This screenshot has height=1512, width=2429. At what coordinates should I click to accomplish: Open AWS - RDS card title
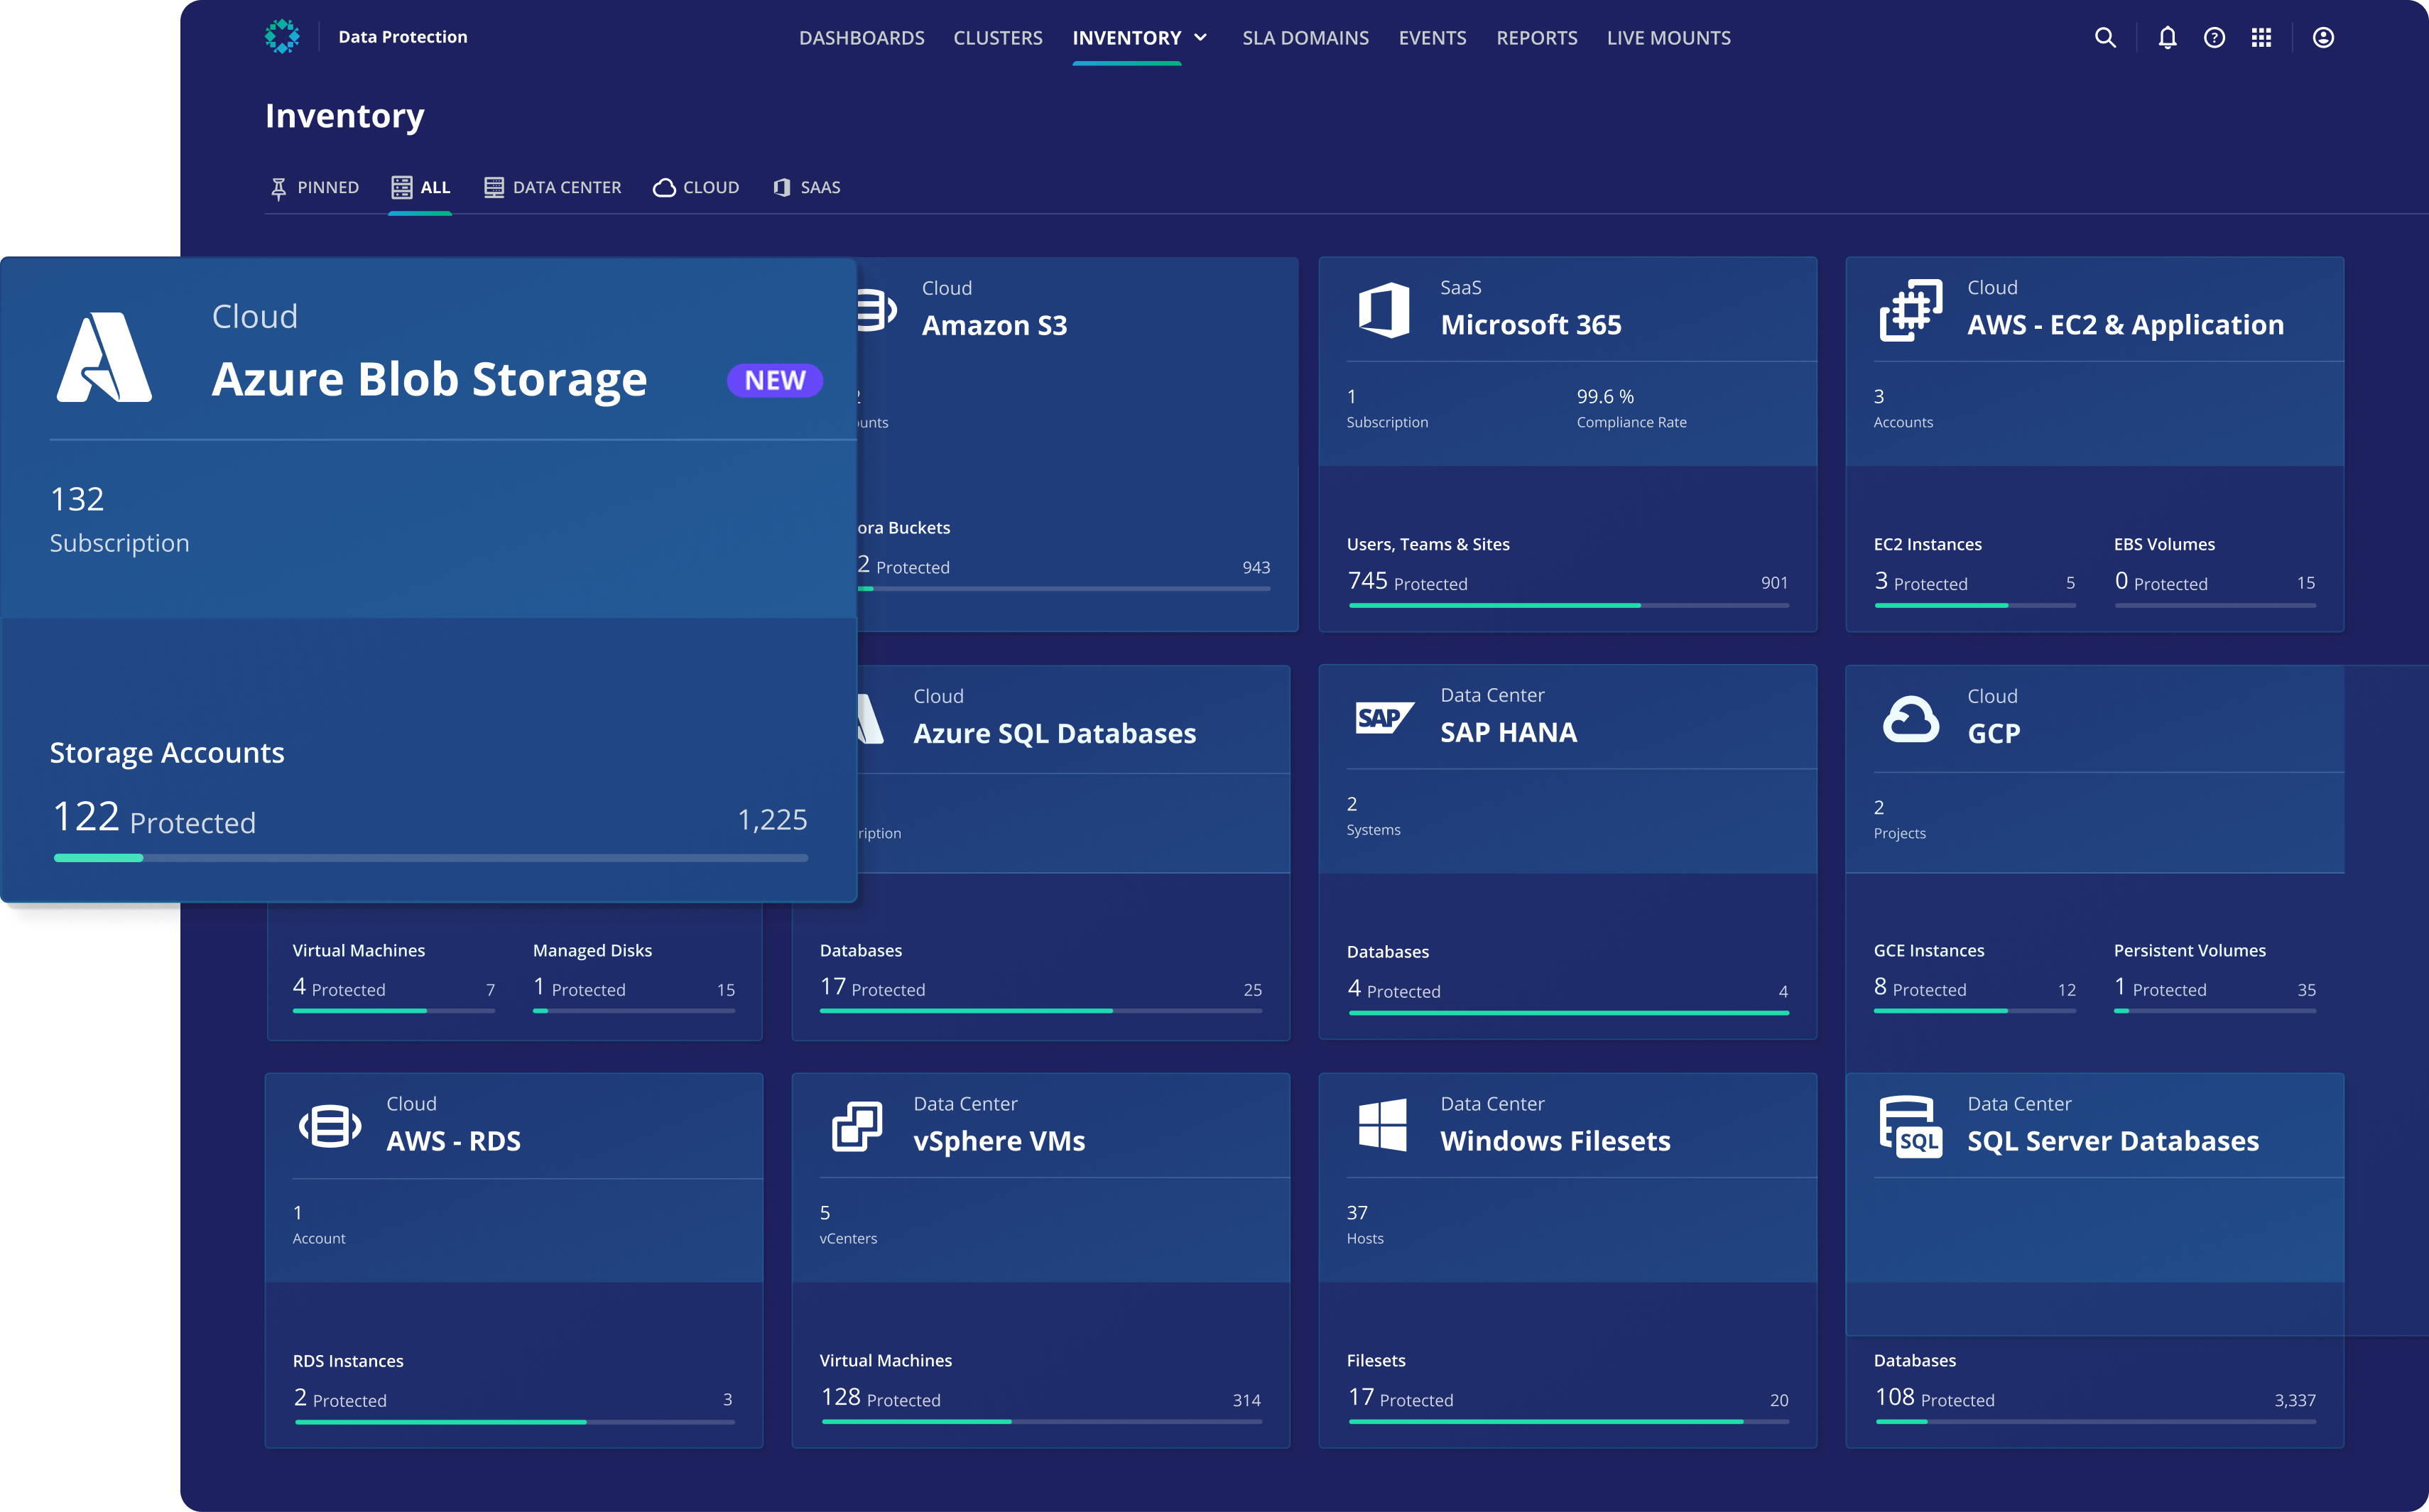453,1141
